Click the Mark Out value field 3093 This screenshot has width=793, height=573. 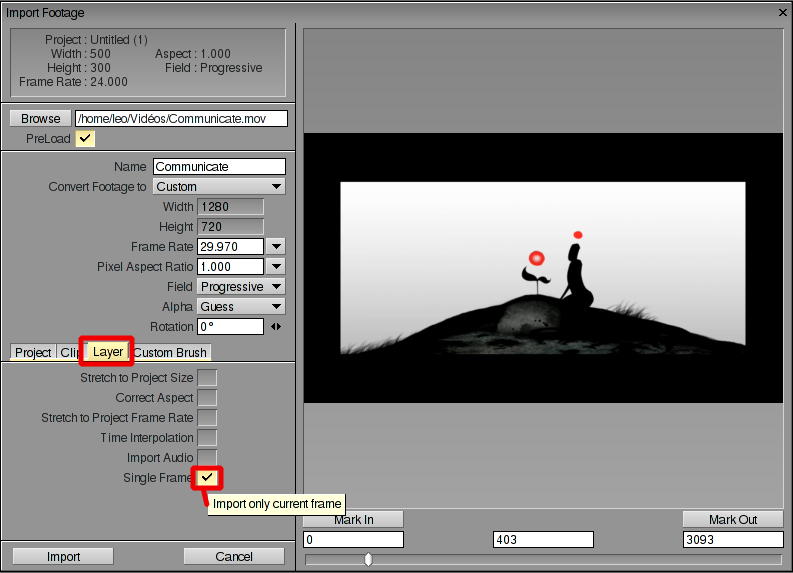point(733,540)
